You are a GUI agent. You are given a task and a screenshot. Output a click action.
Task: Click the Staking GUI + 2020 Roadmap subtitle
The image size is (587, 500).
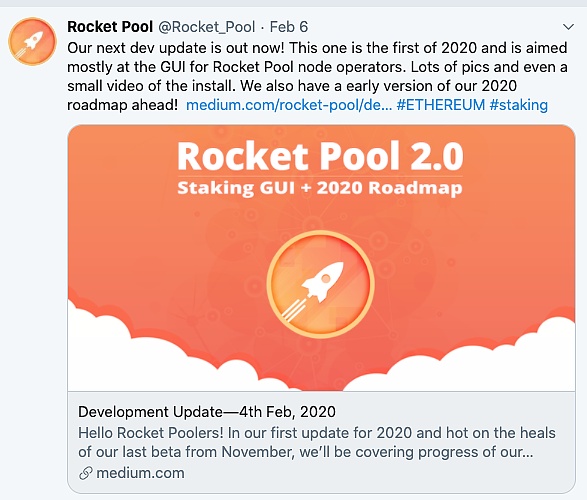click(x=320, y=188)
